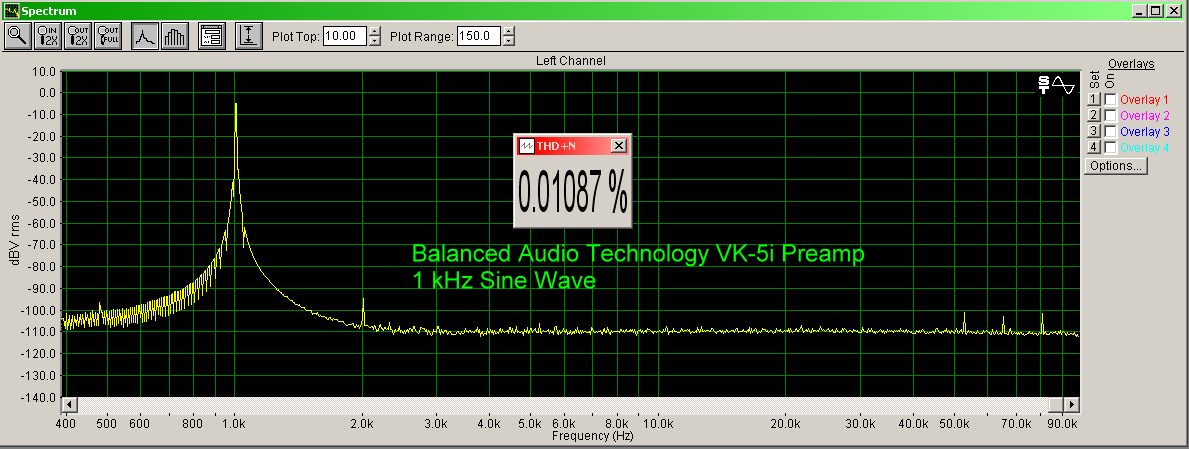The image size is (1189, 449).
Task: Enable Overlay 3 checkbox
Action: (1110, 131)
